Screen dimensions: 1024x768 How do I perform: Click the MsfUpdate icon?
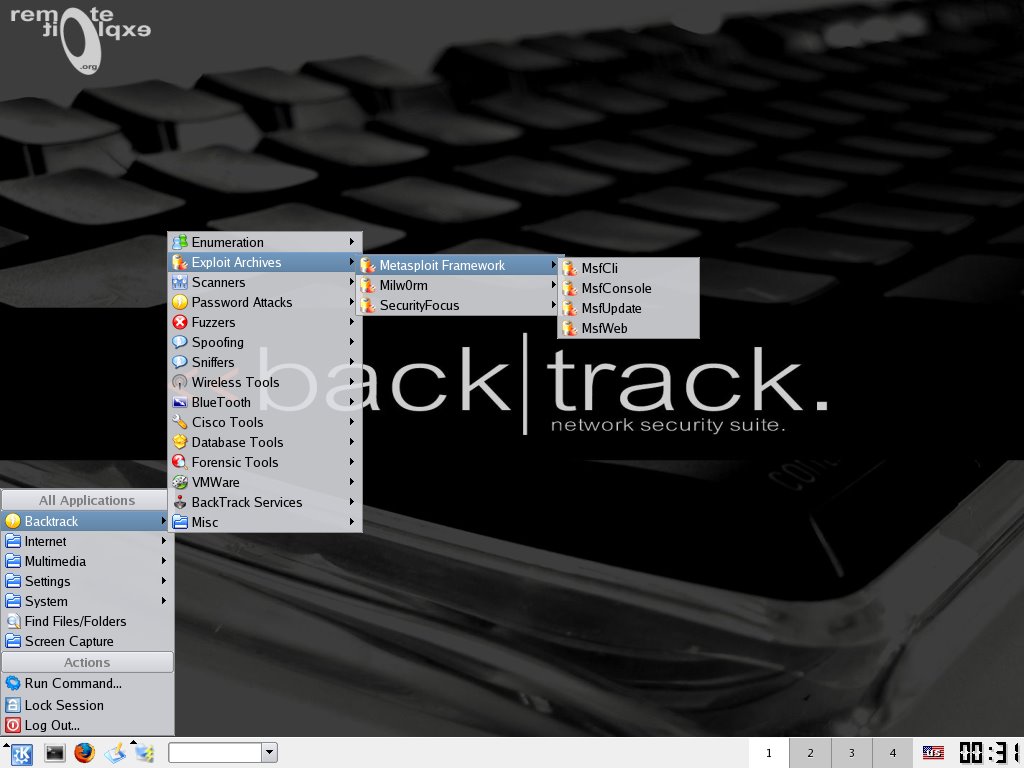tap(569, 308)
